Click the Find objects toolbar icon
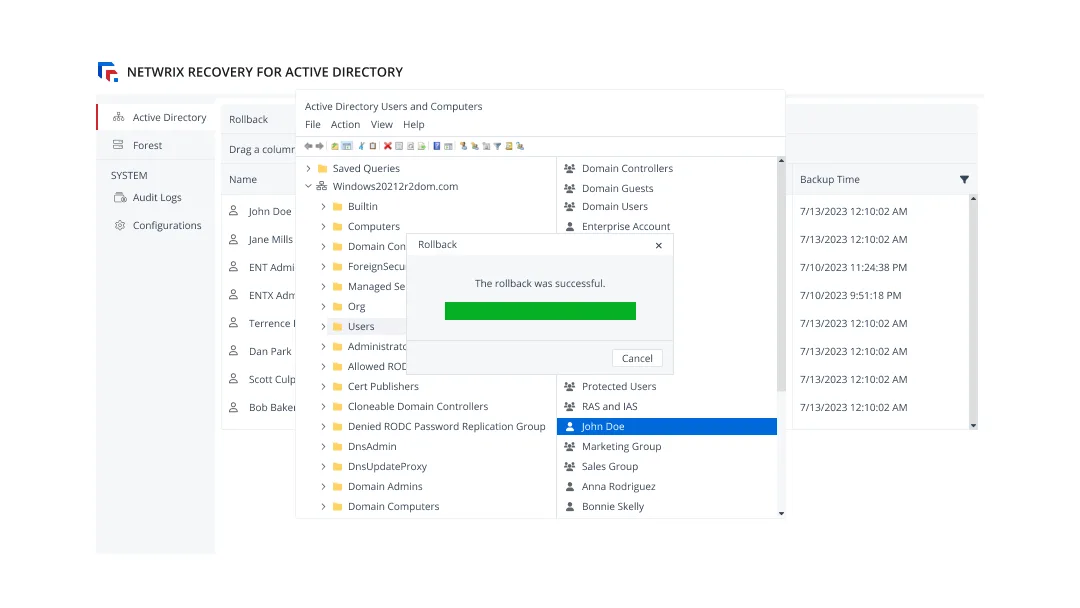The width and height of the screenshot is (1080, 608). 509,146
